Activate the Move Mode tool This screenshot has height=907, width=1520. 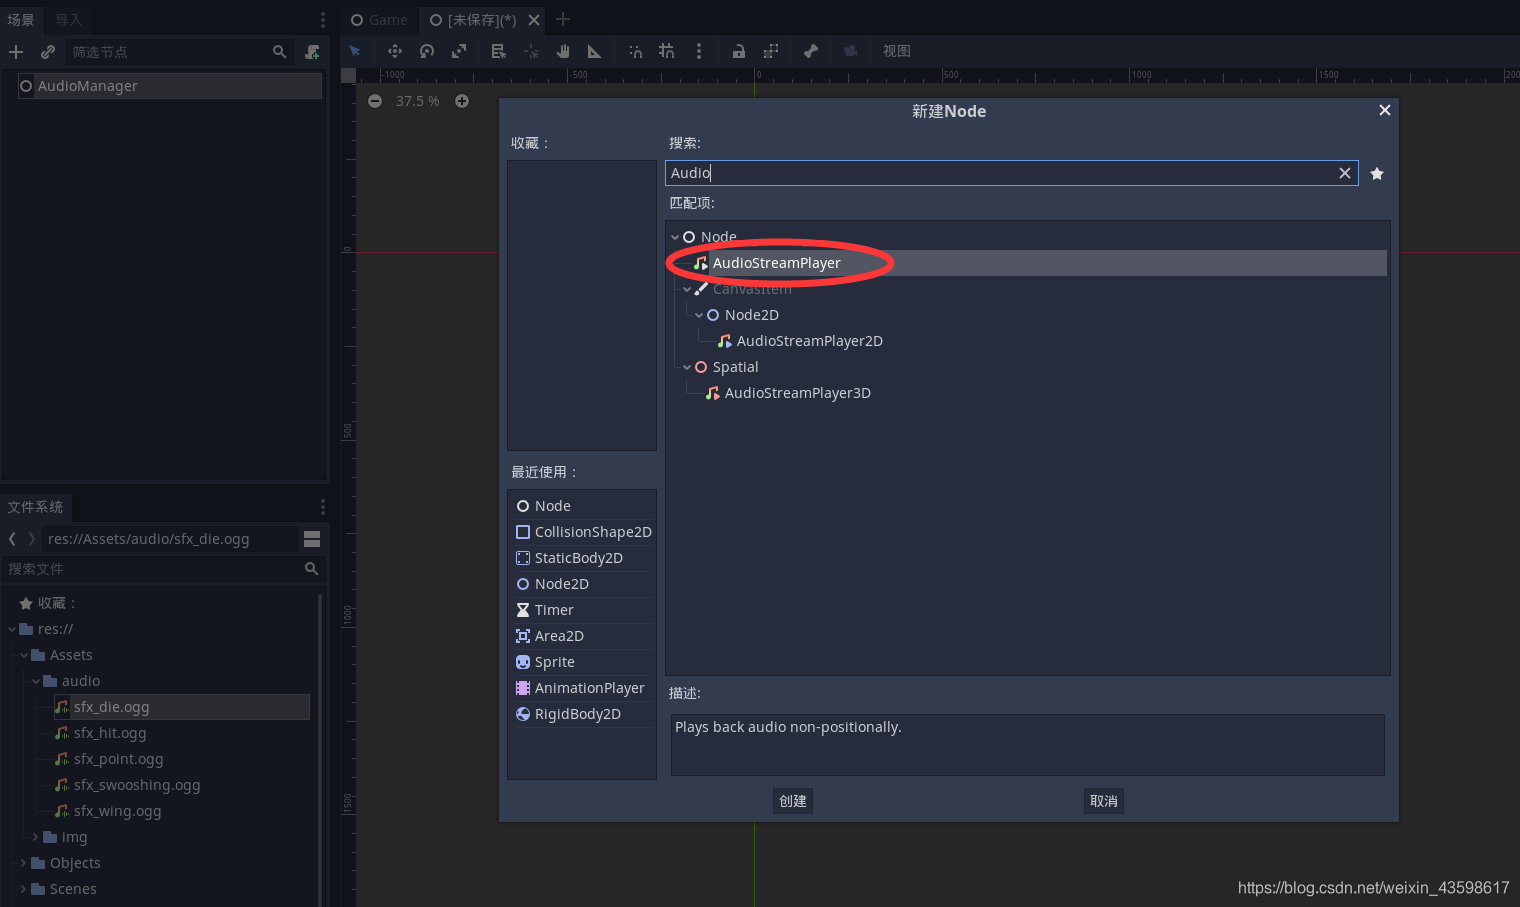(395, 51)
